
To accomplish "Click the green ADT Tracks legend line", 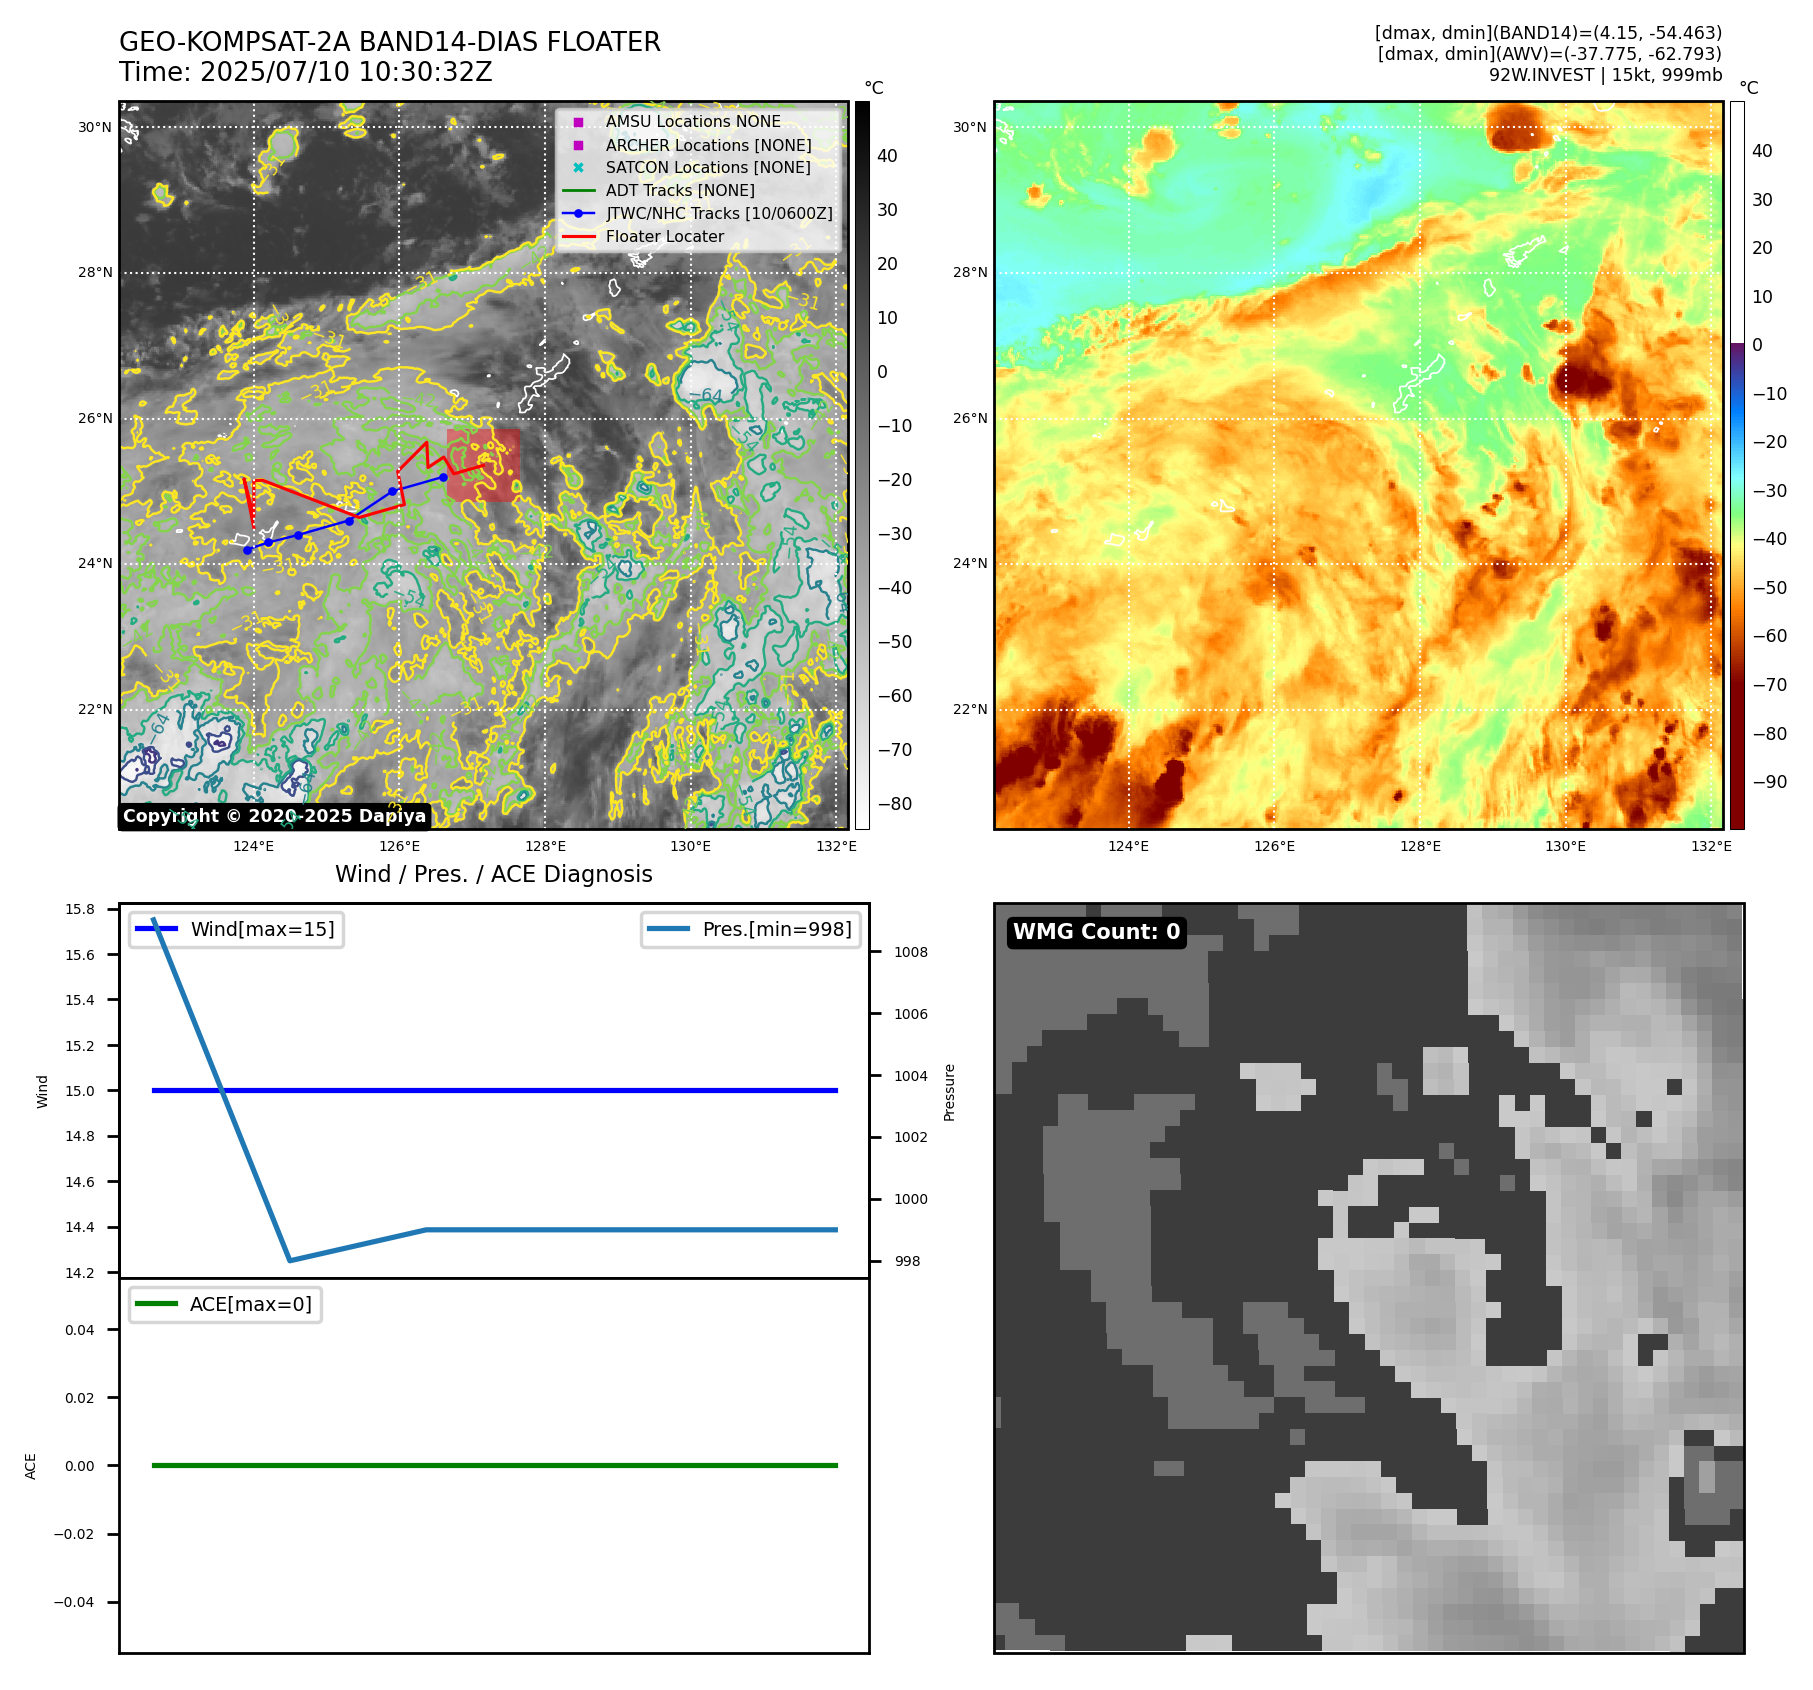I will coord(578,191).
